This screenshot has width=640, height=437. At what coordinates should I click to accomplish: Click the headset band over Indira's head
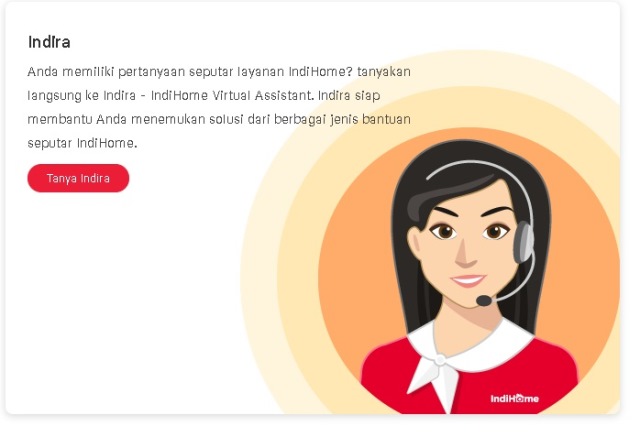(x=482, y=164)
